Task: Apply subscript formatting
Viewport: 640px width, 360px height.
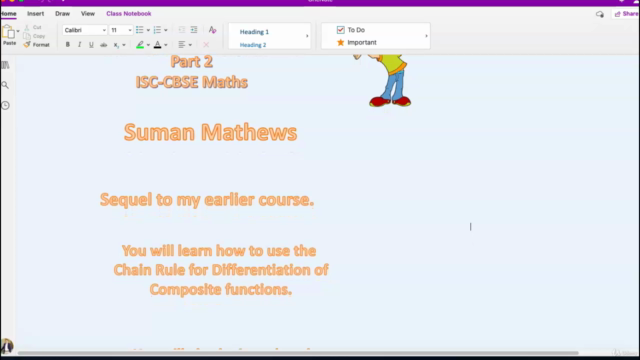Action: pyautogui.click(x=116, y=45)
